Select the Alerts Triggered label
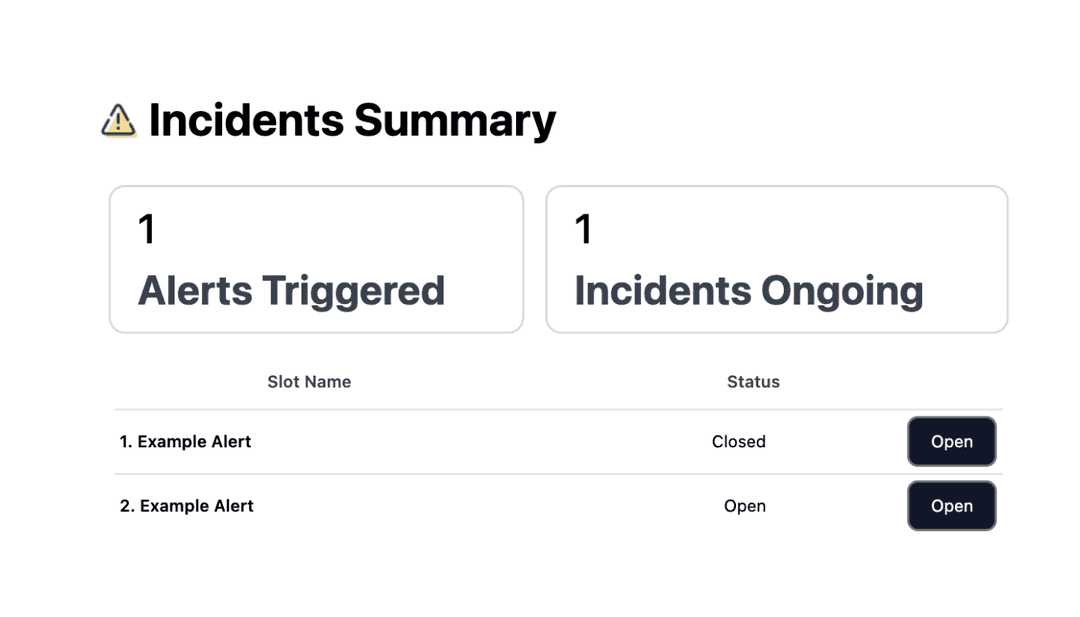The image size is (1080, 617). click(x=292, y=290)
